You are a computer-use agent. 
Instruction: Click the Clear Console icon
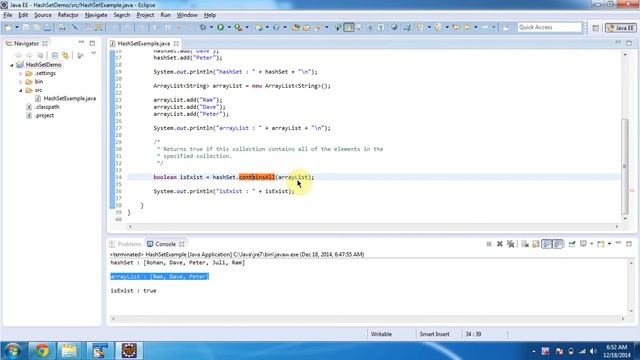pos(525,244)
